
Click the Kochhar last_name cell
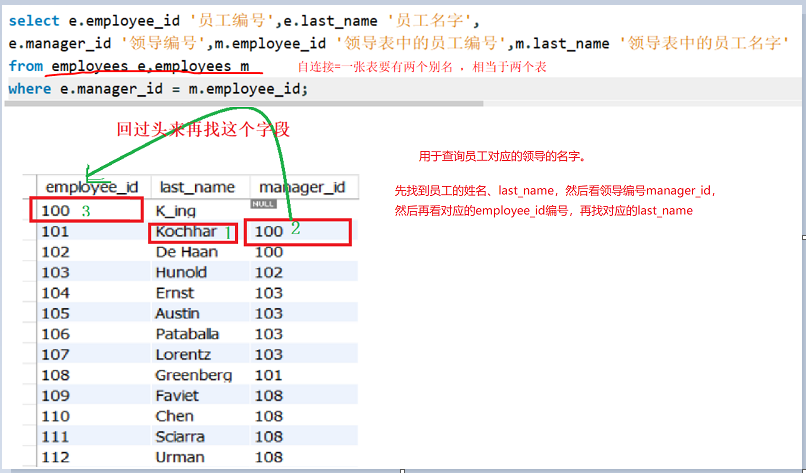pyautogui.click(x=200, y=231)
